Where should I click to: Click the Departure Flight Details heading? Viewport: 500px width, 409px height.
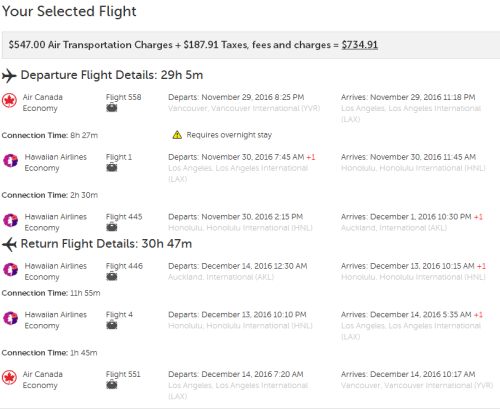coord(112,75)
